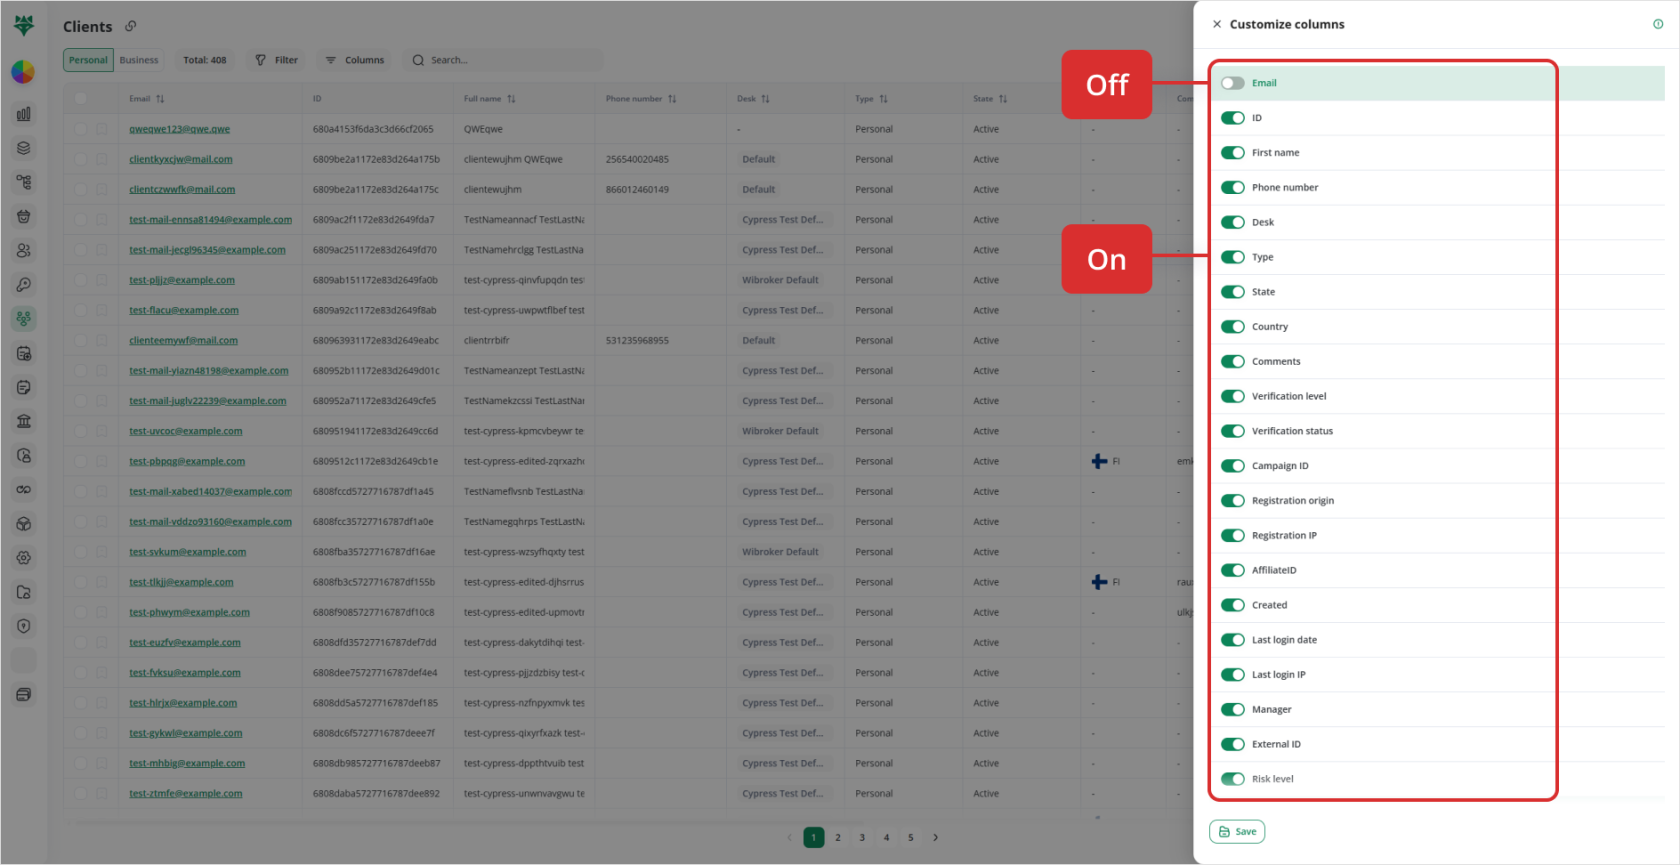Switch to the Business tab
The image size is (1680, 865).
(139, 60)
